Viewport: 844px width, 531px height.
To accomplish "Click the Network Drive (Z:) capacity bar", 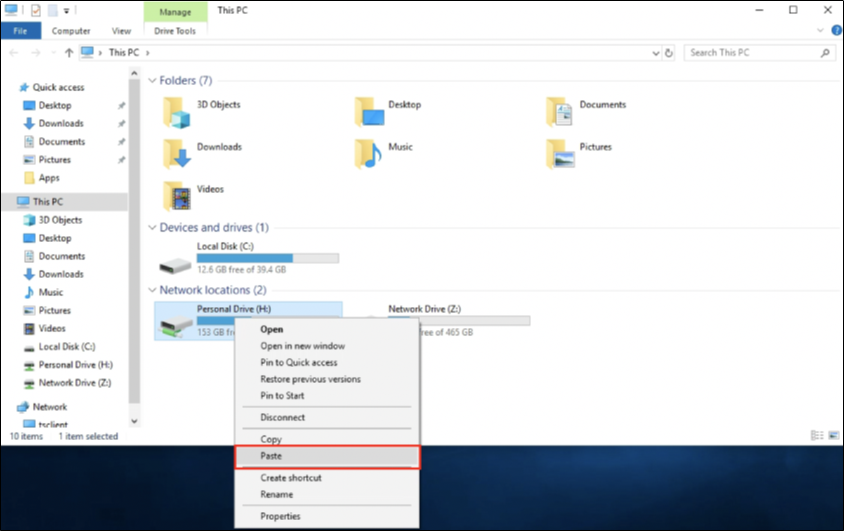I will [459, 321].
